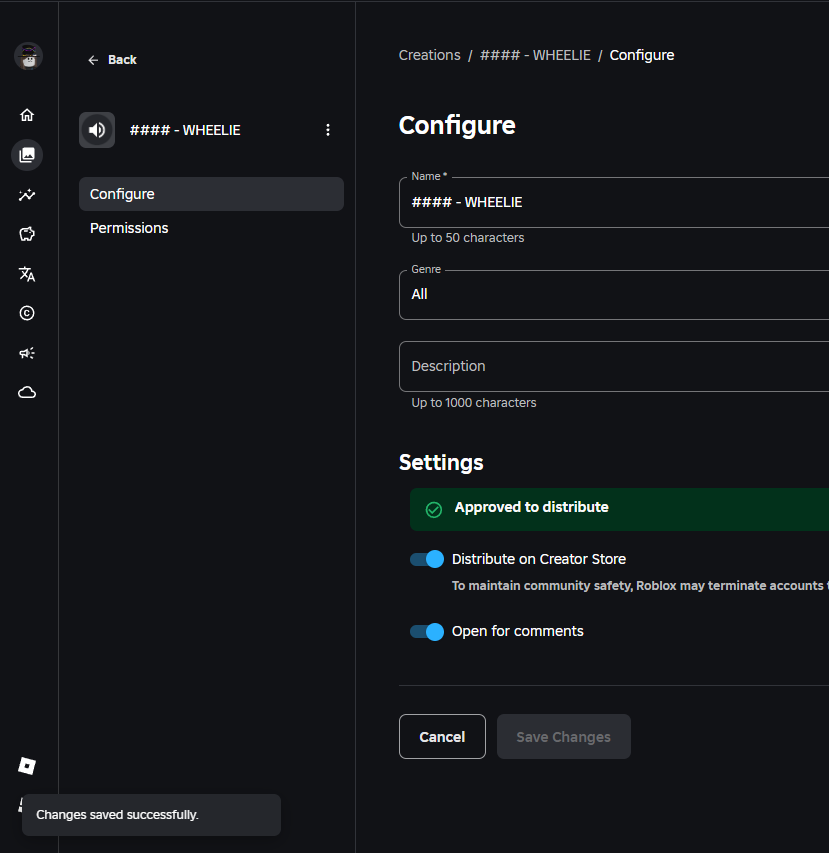Viewport: 829px width, 853px height.
Task: Turn off Open for comments toggle
Action: pyautogui.click(x=427, y=631)
